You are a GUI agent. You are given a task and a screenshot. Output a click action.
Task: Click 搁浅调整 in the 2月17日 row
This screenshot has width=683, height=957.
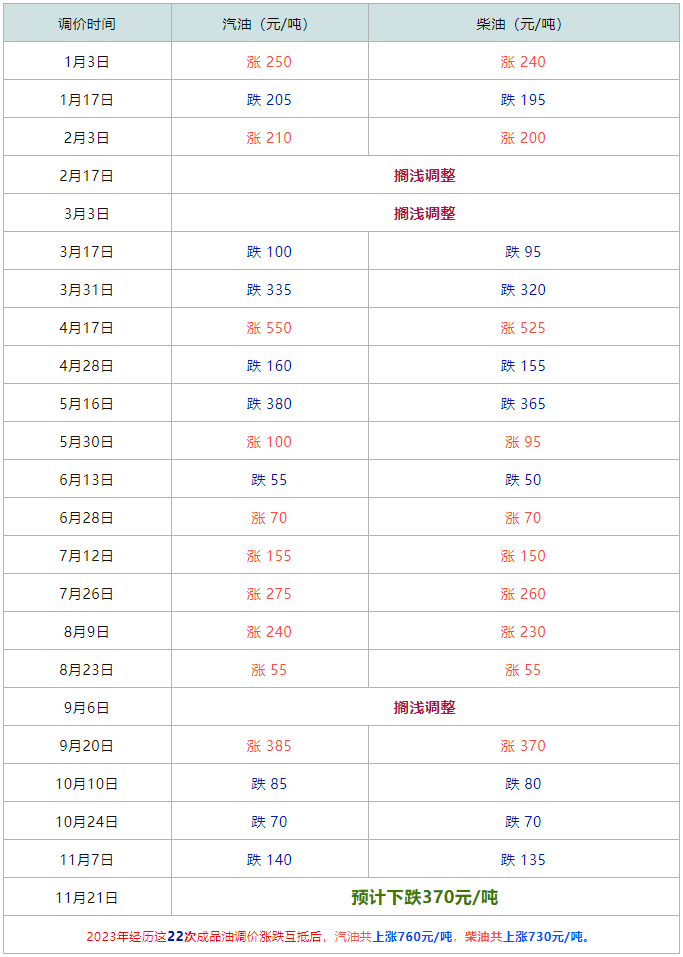pos(425,176)
